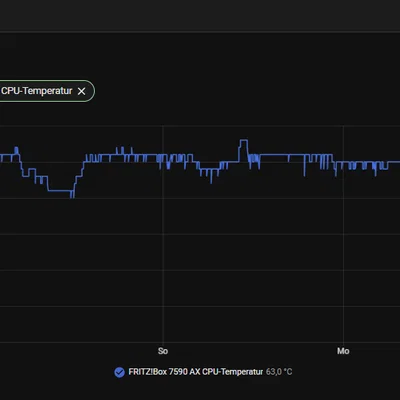Viewport: 400px width, 400px height.
Task: Click the 63,0 °C value in the legend
Action: point(279,372)
